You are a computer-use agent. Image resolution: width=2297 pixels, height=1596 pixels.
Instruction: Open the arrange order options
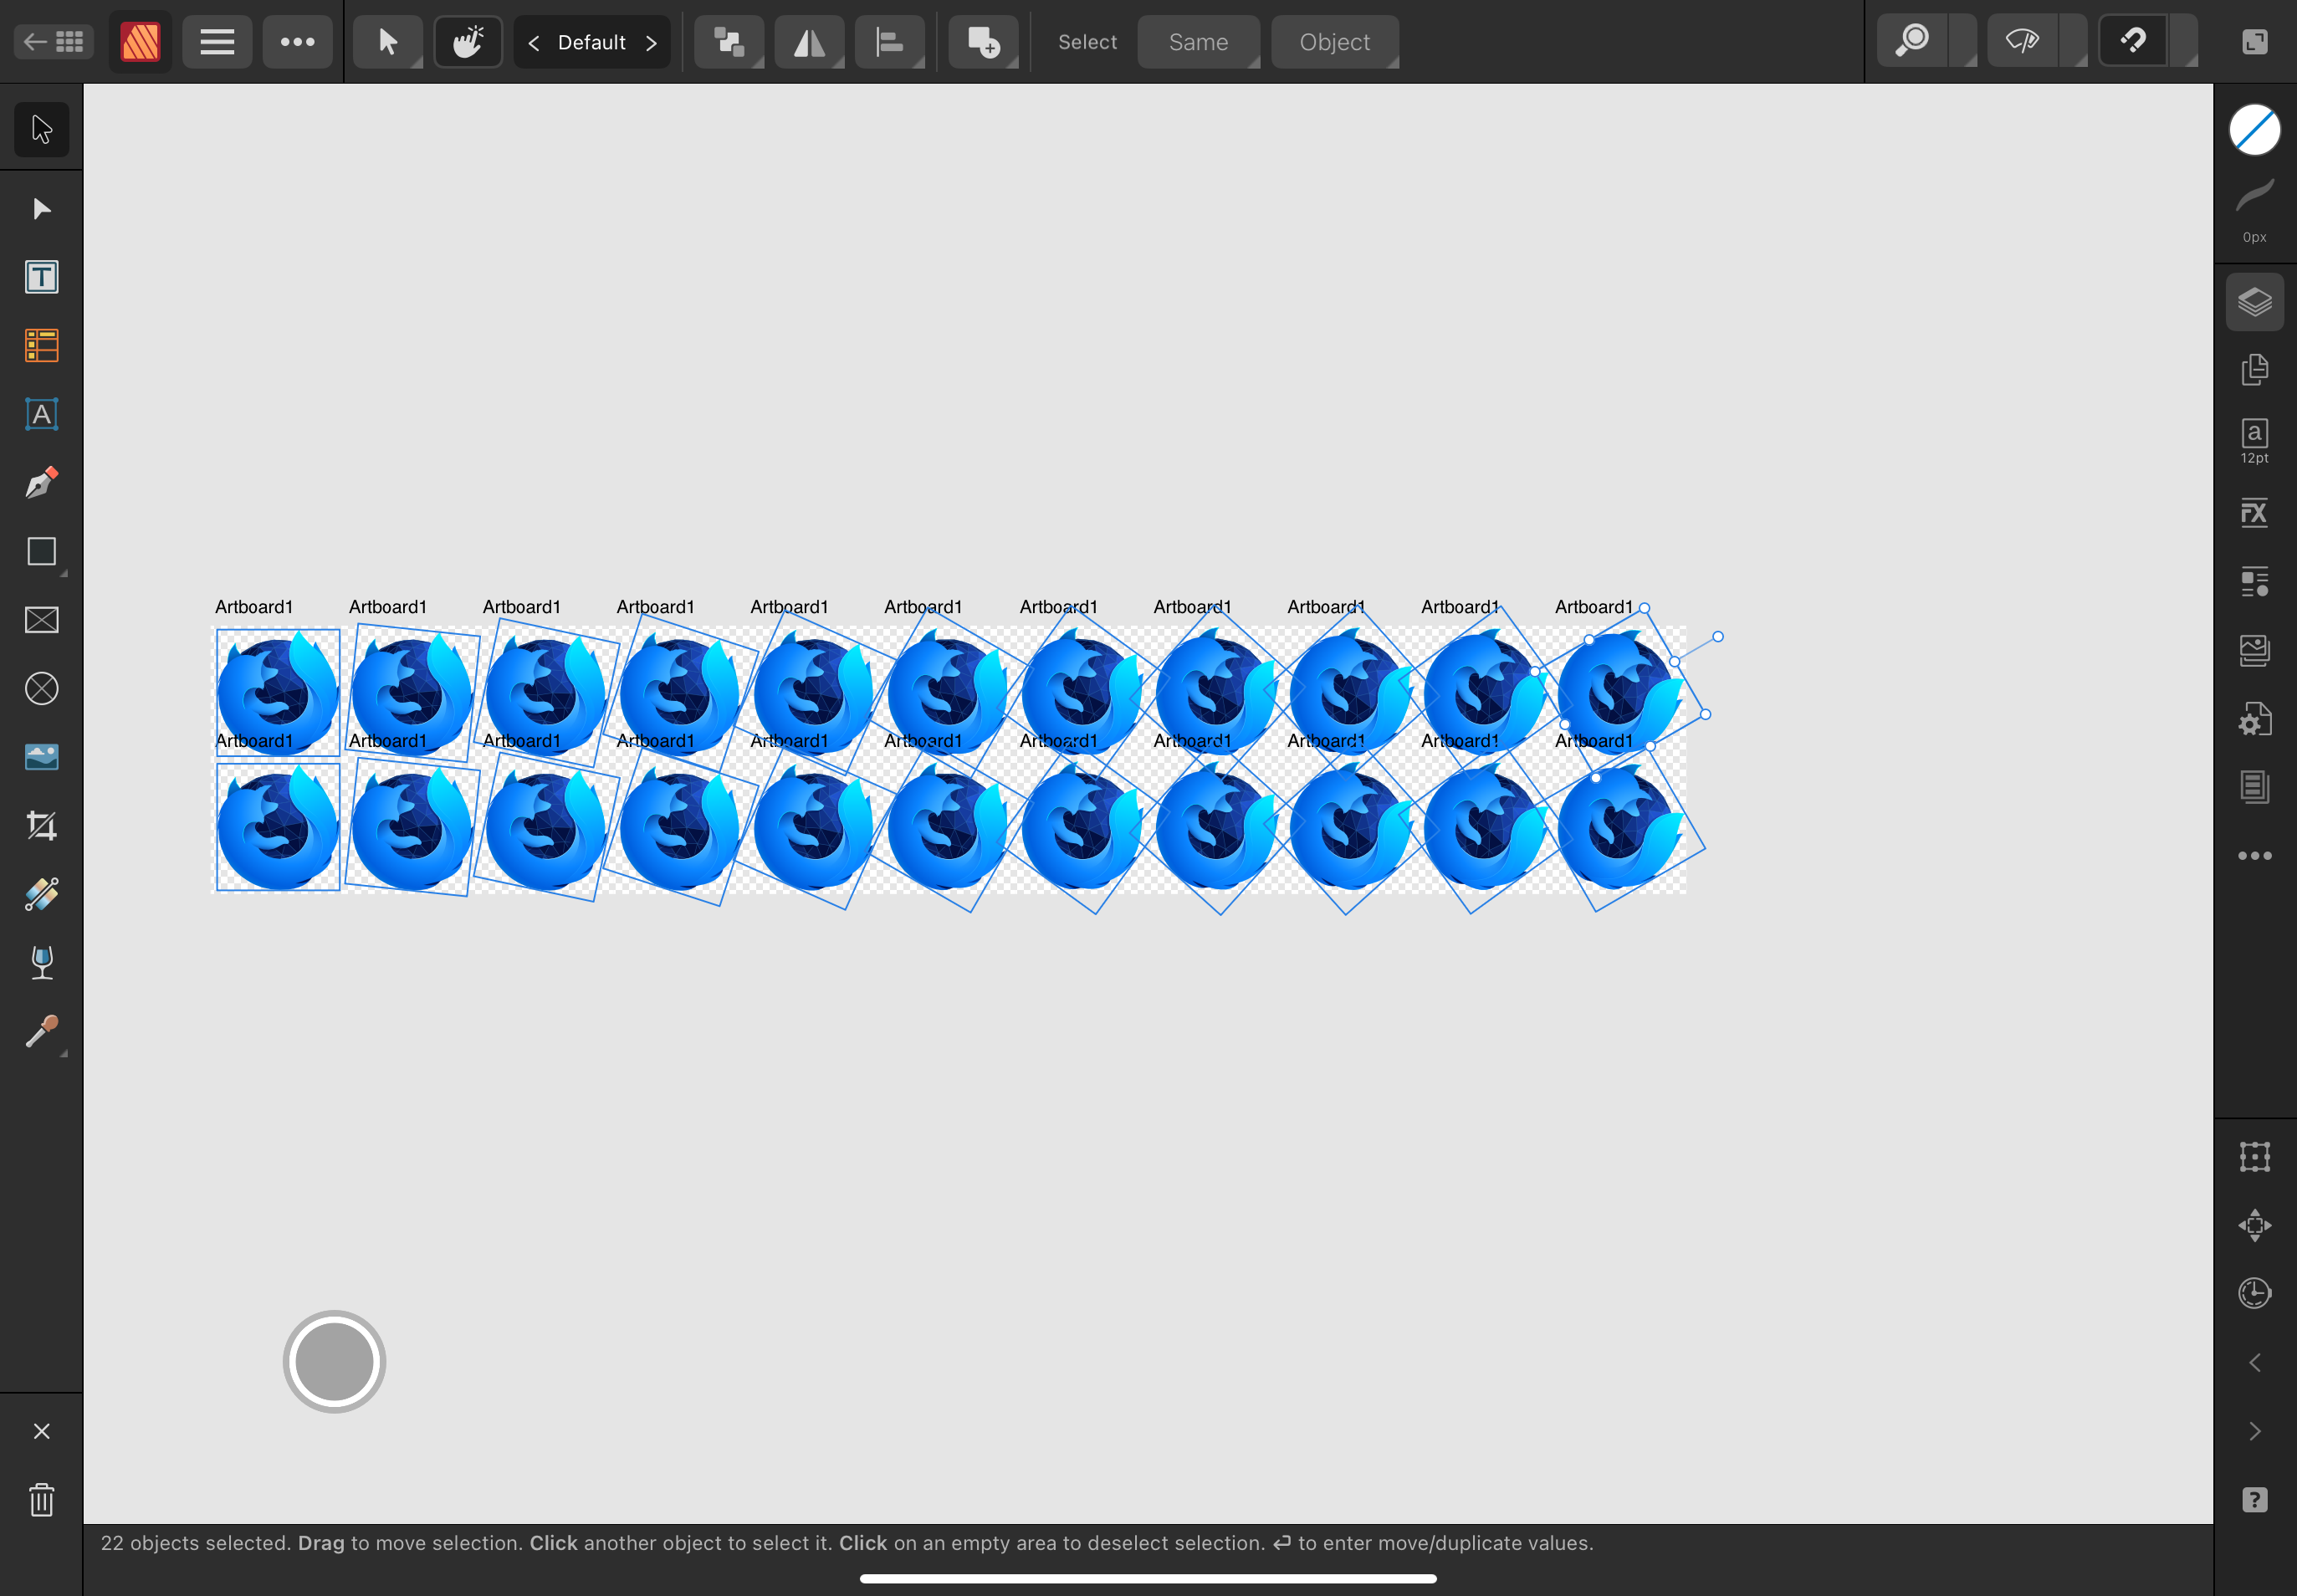click(729, 42)
